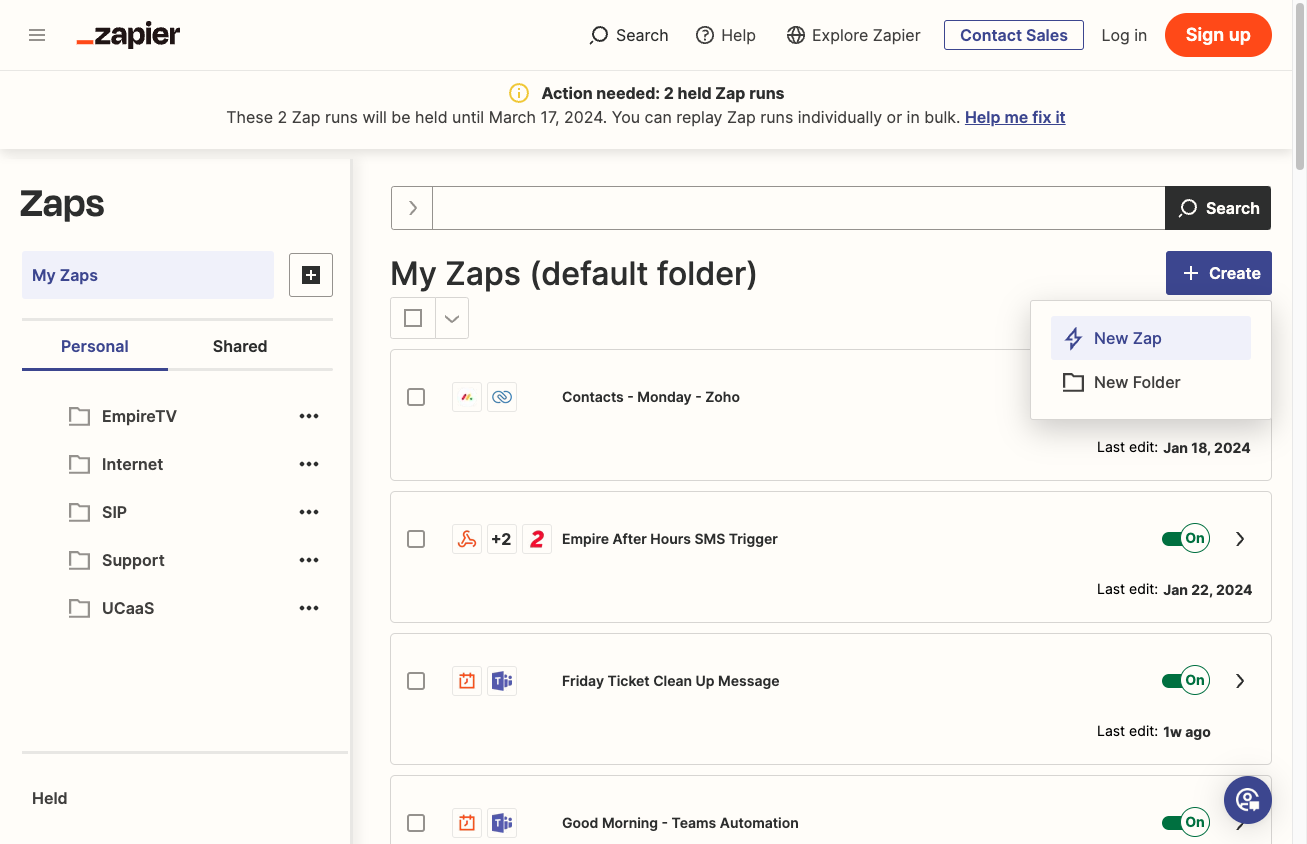1307x844 pixels.
Task: Open the Friday Ticket Clean Up Message Zap
Action: 671,681
